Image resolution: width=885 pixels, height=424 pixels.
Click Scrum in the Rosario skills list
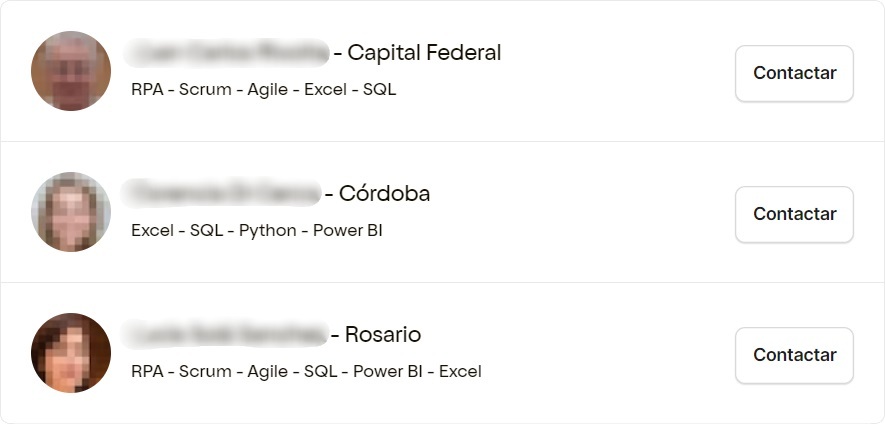click(x=204, y=371)
